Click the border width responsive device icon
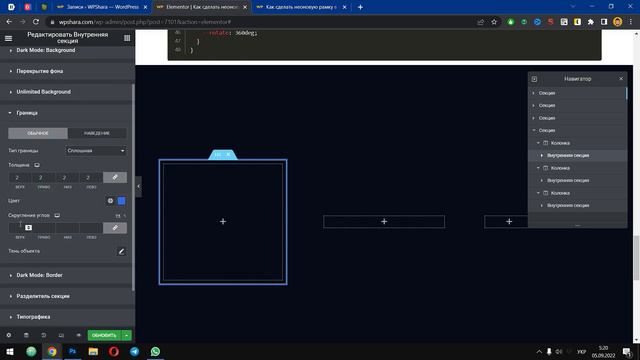Screen dimensions: 640x360 click(37, 165)
